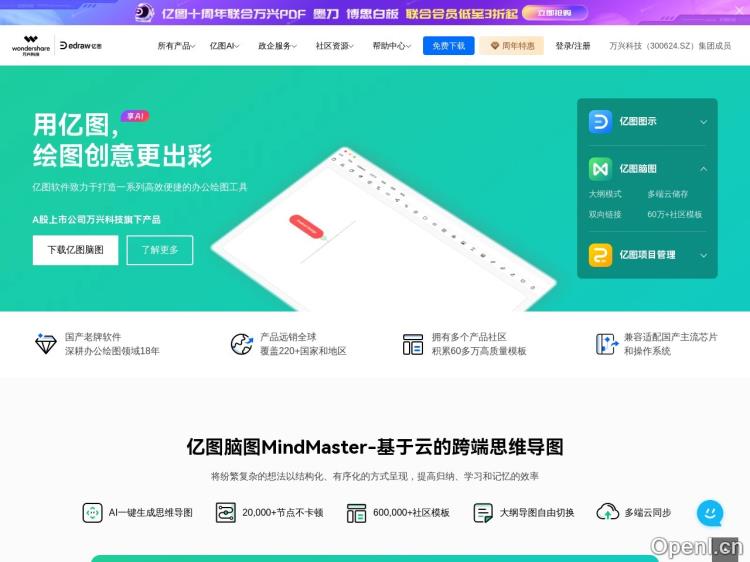Click the AI一键生成思维导图 icon
The height and width of the screenshot is (562, 750).
(x=92, y=513)
